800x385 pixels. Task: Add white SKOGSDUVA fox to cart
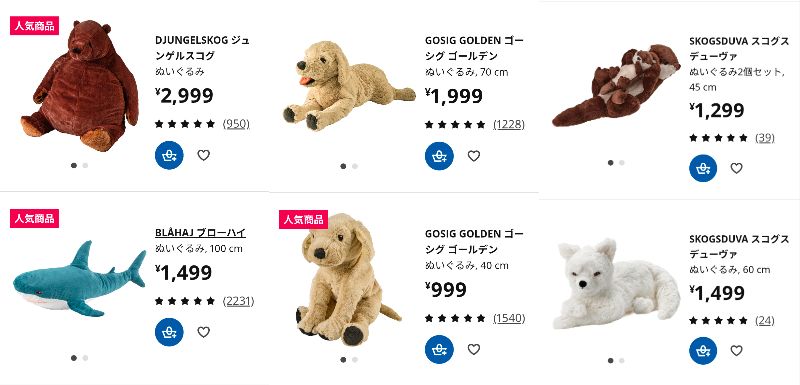(x=703, y=351)
